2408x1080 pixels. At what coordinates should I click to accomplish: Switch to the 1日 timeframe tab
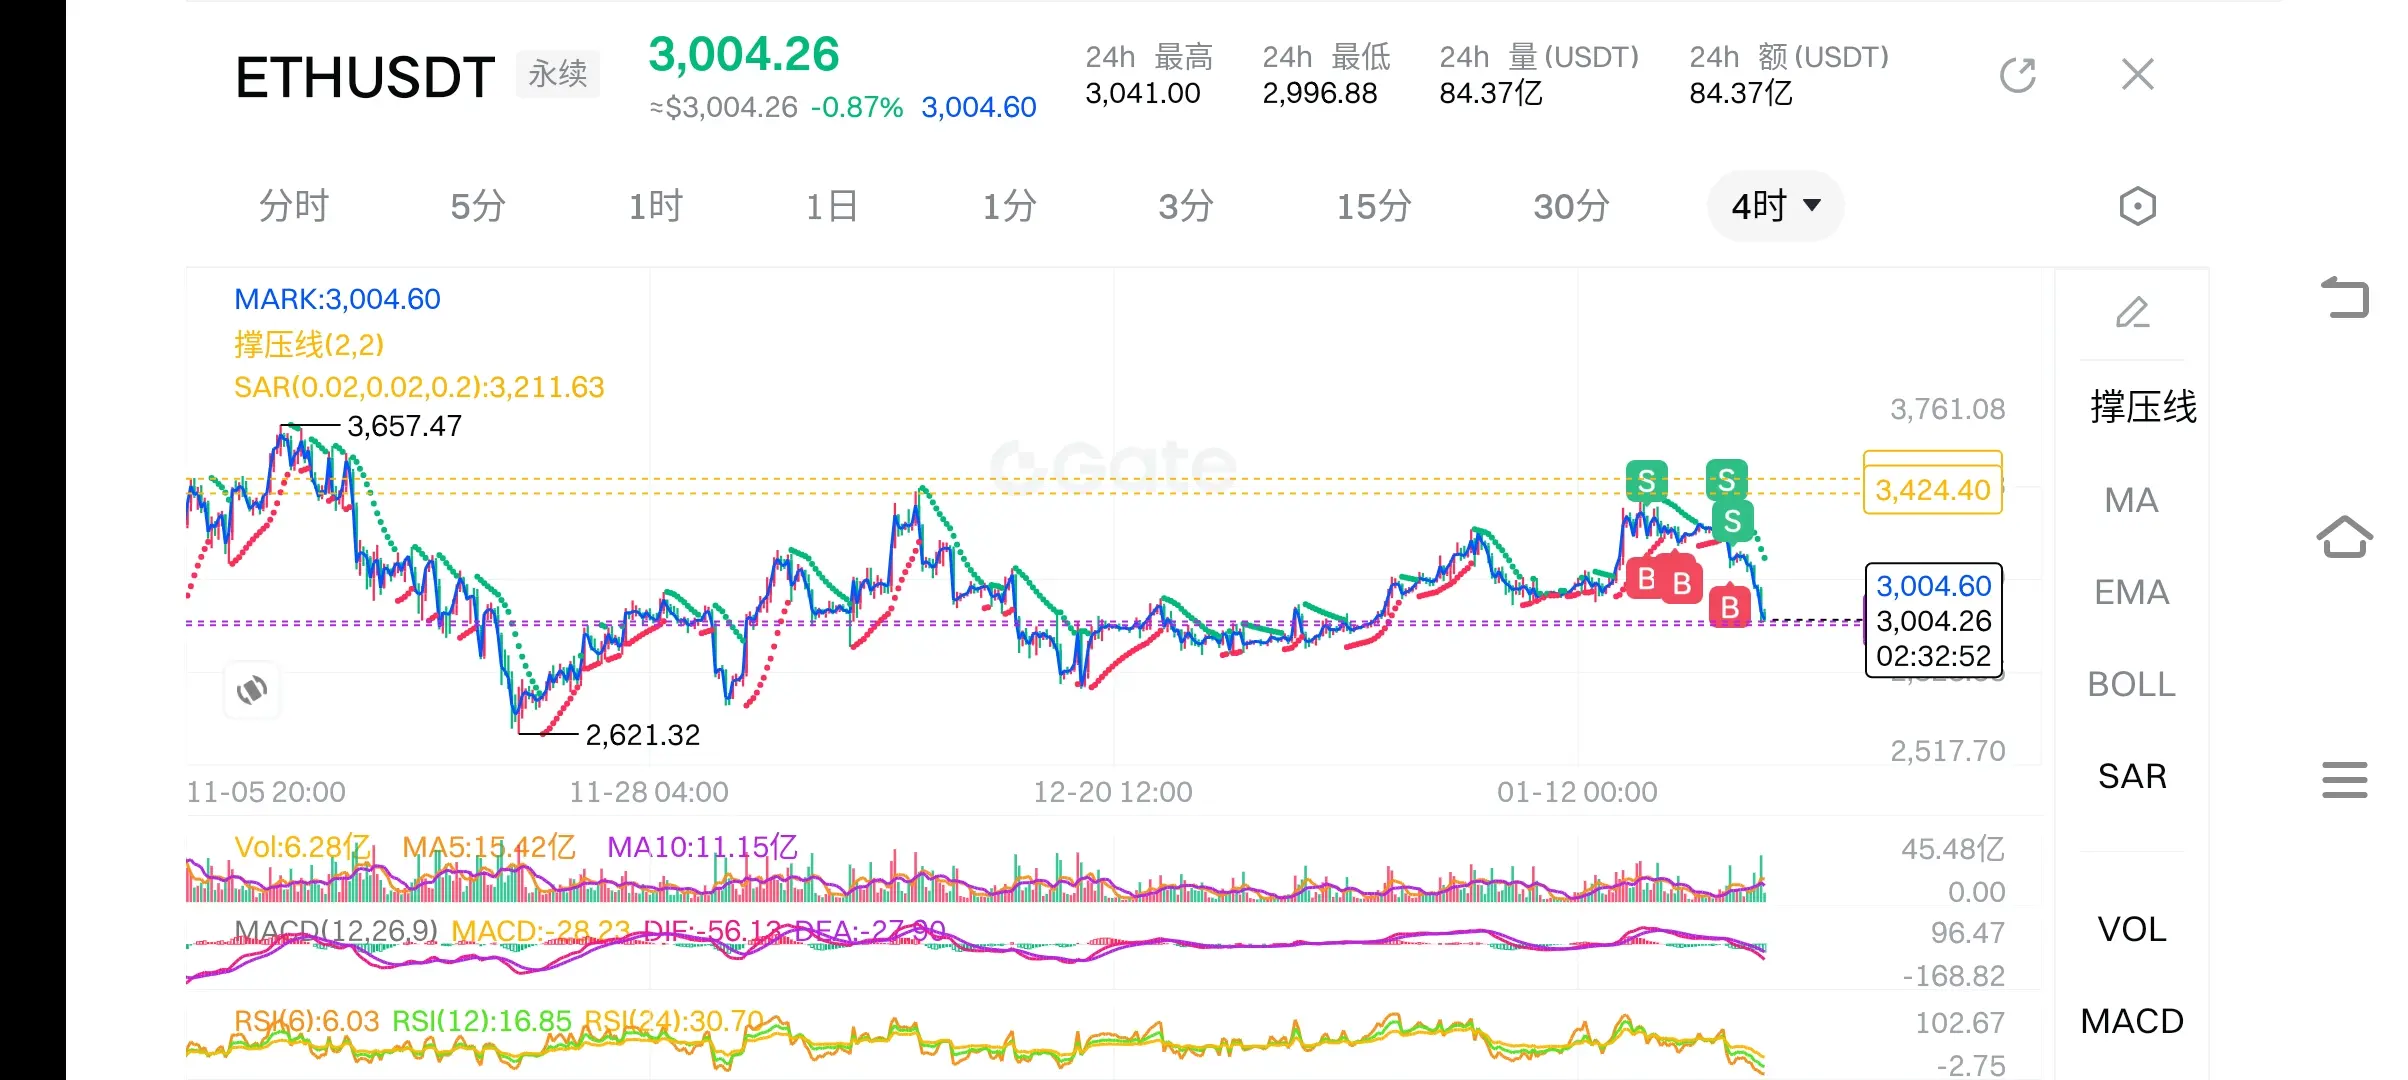(832, 207)
